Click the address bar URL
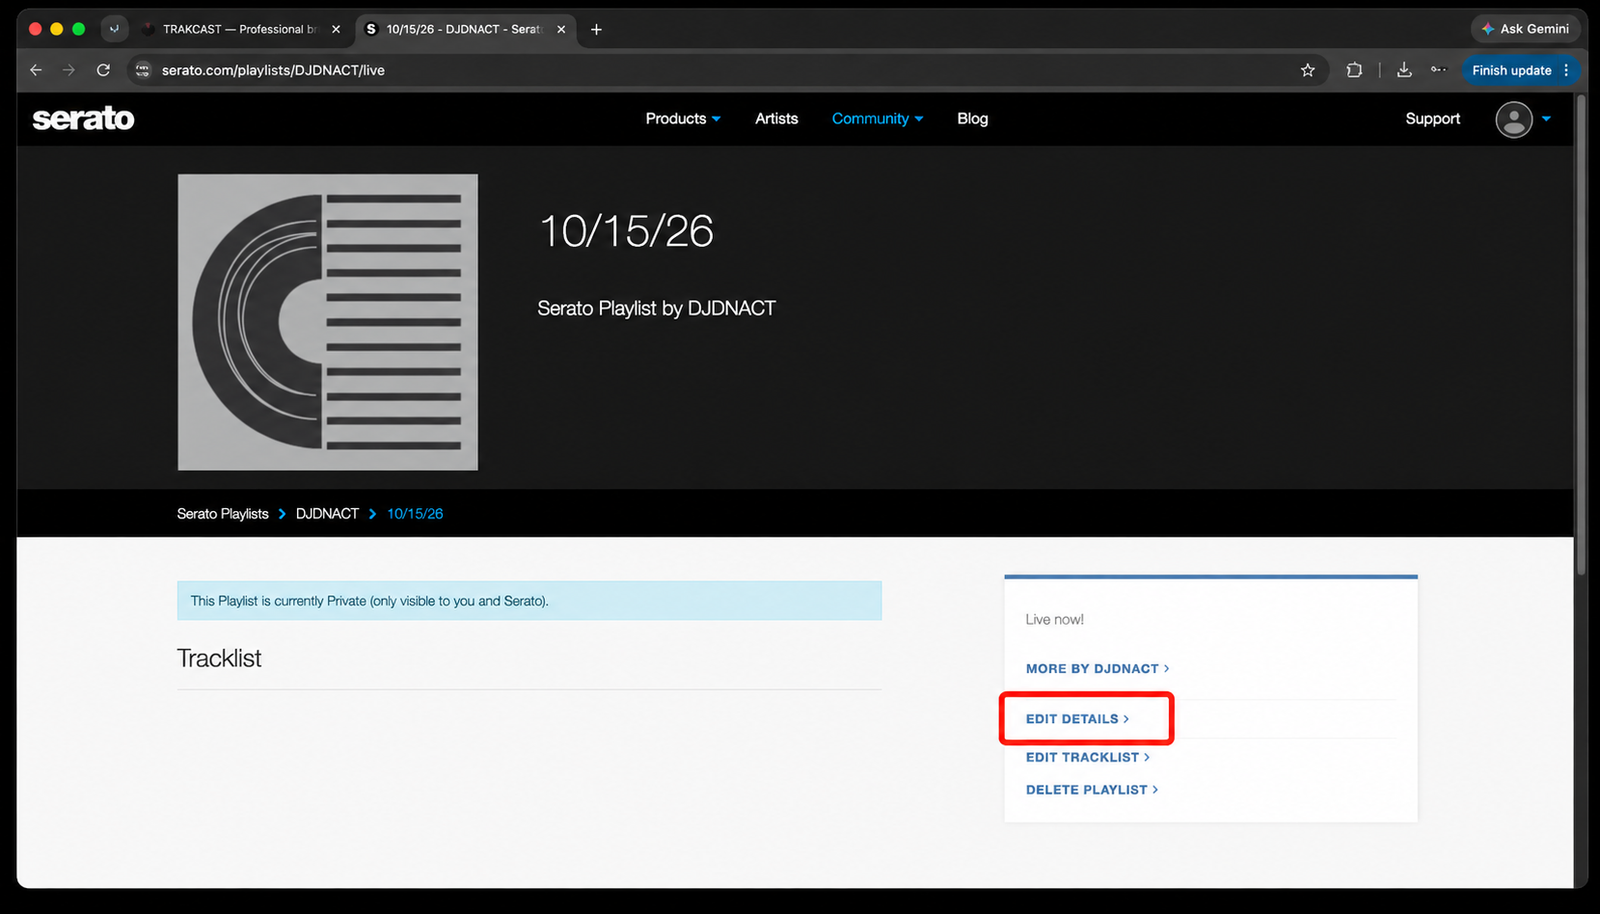This screenshot has height=914, width=1600. click(273, 70)
